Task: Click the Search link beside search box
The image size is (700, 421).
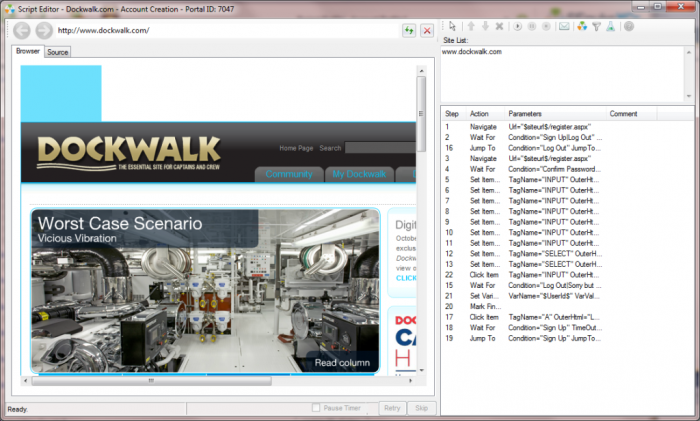Action: click(330, 148)
